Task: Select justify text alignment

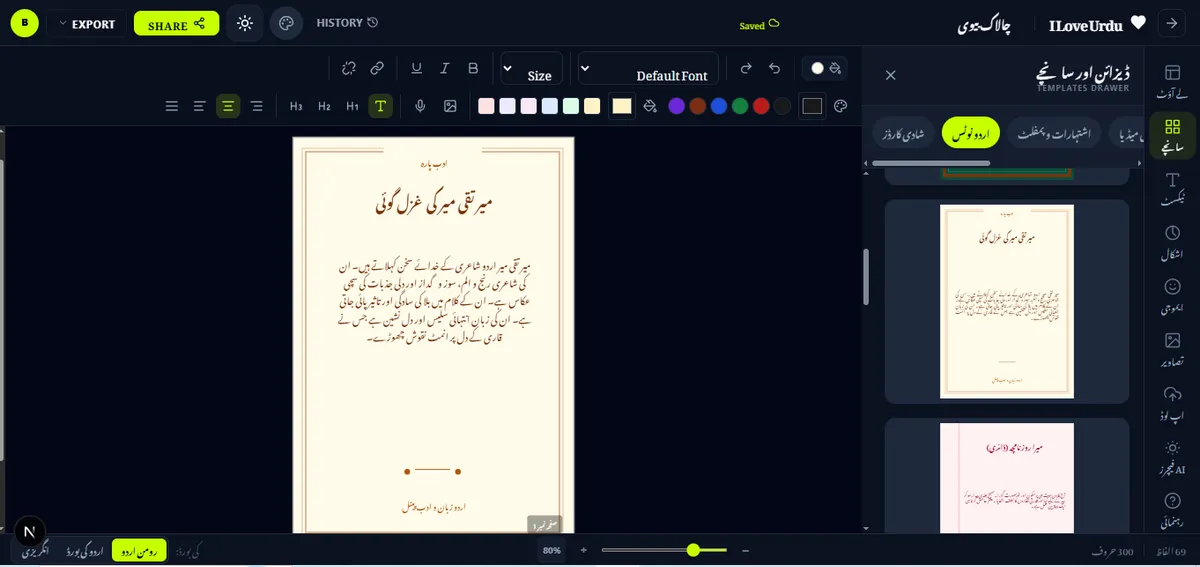Action: (x=172, y=106)
